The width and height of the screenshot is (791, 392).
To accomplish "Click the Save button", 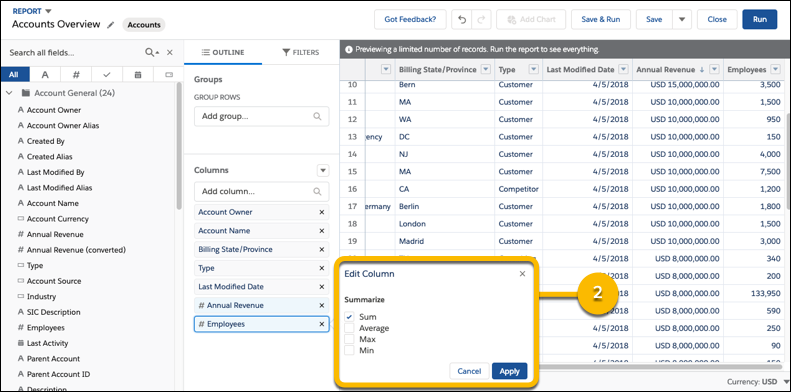I will point(654,20).
